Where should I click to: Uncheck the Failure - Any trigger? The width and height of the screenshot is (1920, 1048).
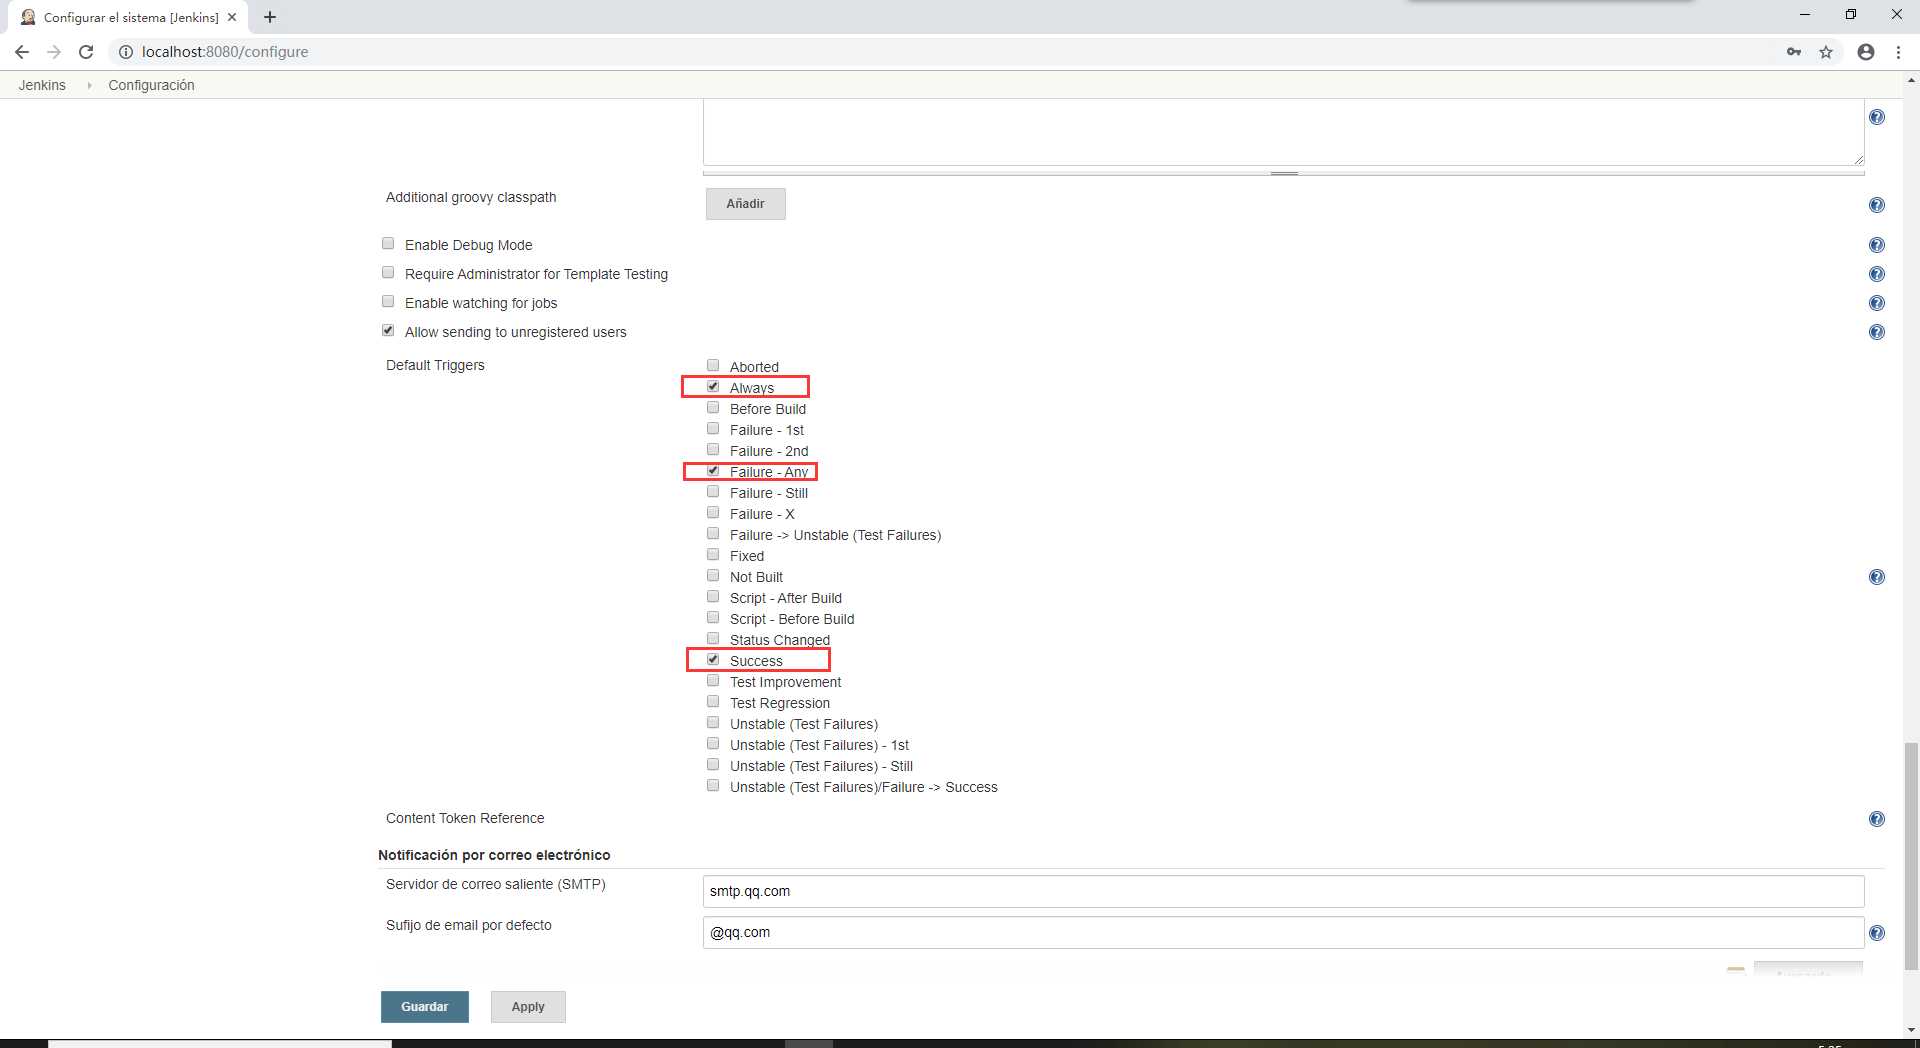pyautogui.click(x=713, y=470)
